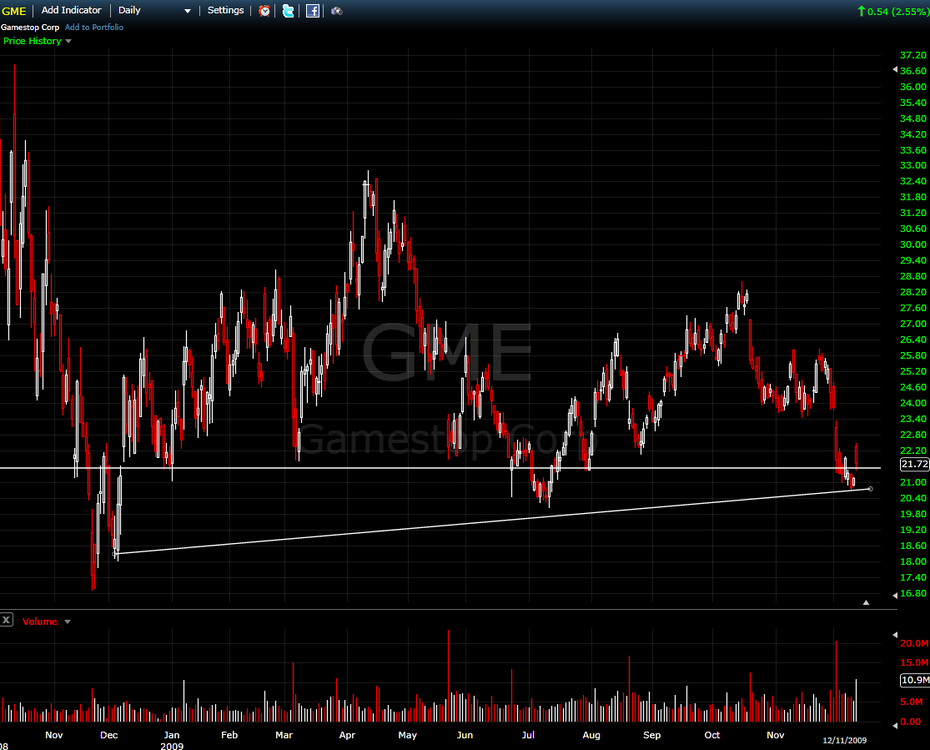Click the 37.20 price axis label
Image resolution: width=930 pixels, height=750 pixels.
913,55
